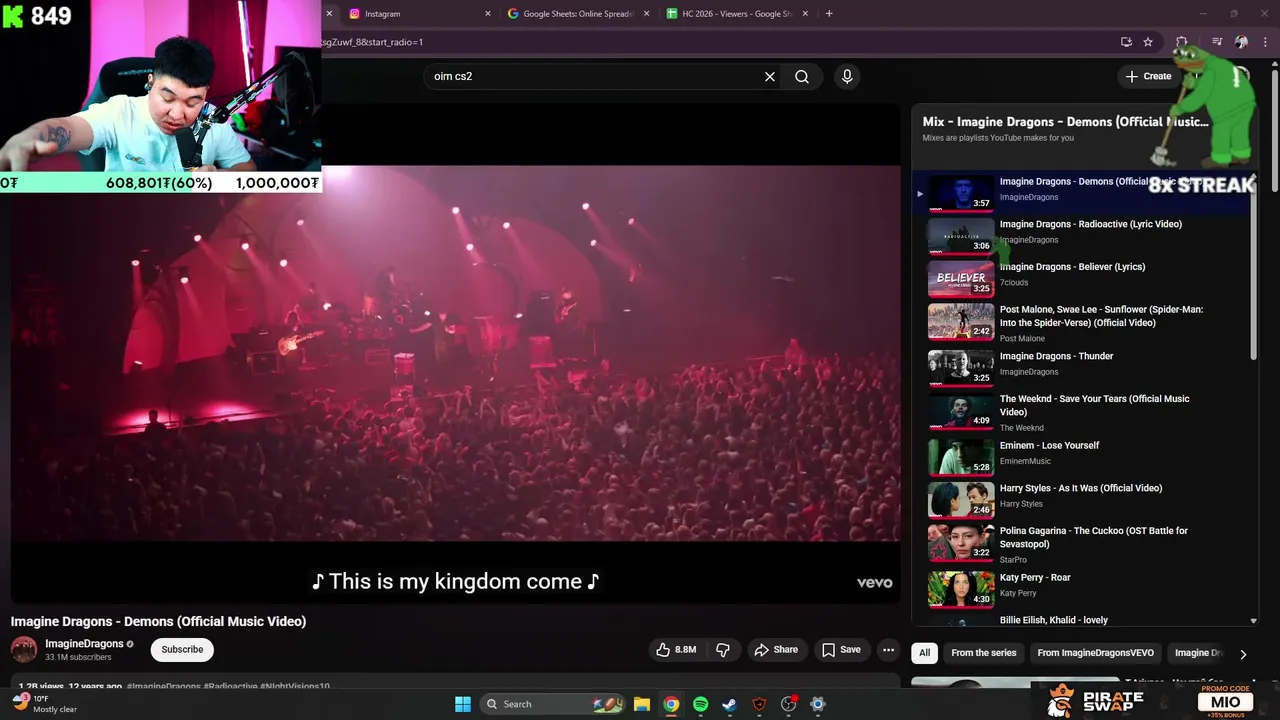Close the Google Sheets: Online Spreadsheet tab
Image resolution: width=1280 pixels, height=720 pixels.
[x=646, y=14]
